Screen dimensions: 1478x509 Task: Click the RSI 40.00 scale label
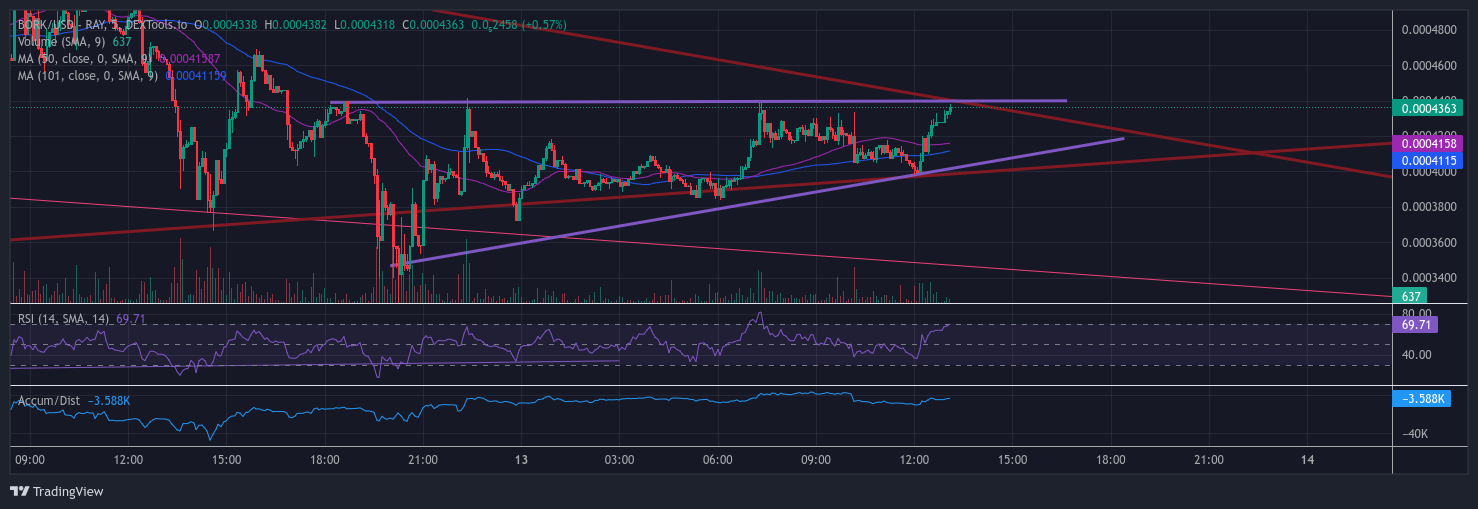click(1416, 354)
